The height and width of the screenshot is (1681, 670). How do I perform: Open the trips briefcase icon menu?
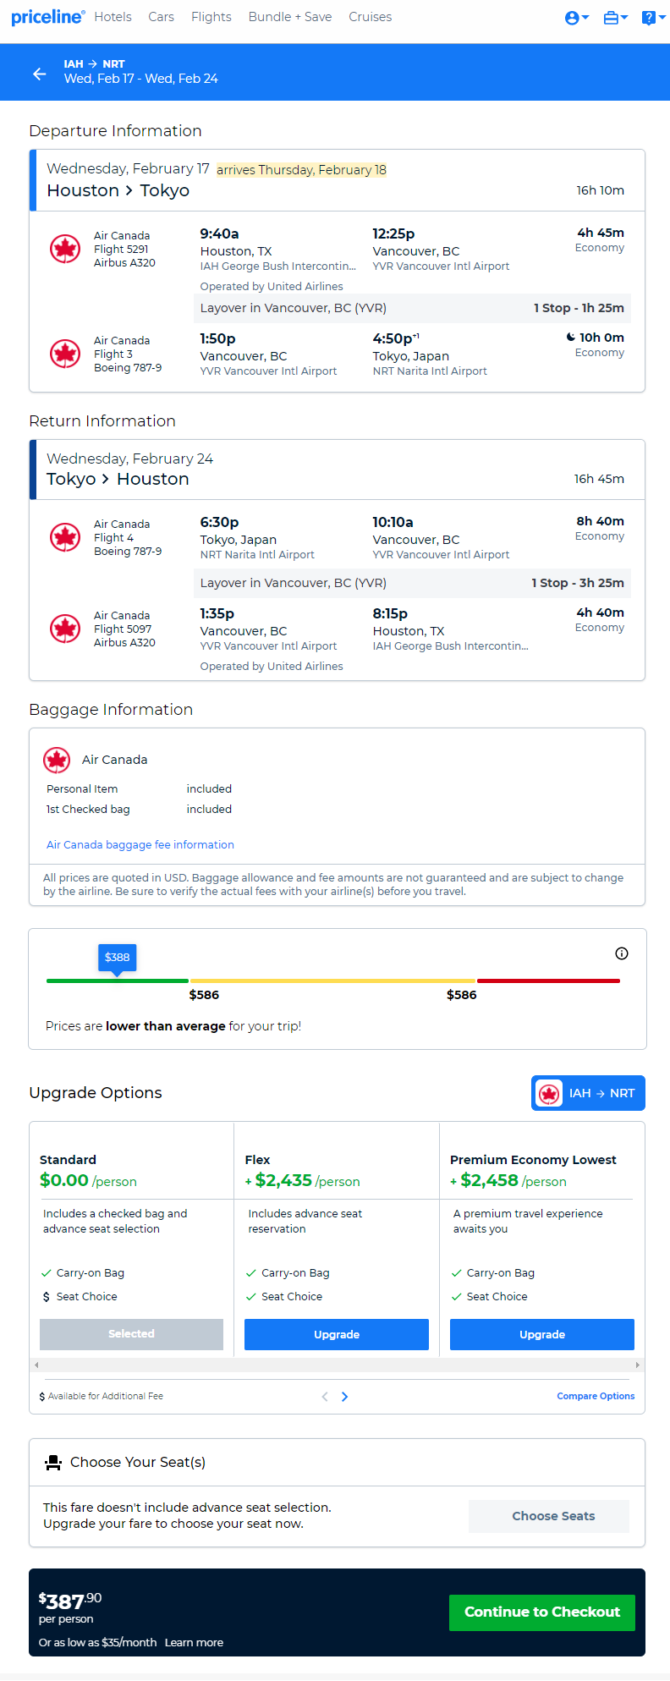(615, 18)
